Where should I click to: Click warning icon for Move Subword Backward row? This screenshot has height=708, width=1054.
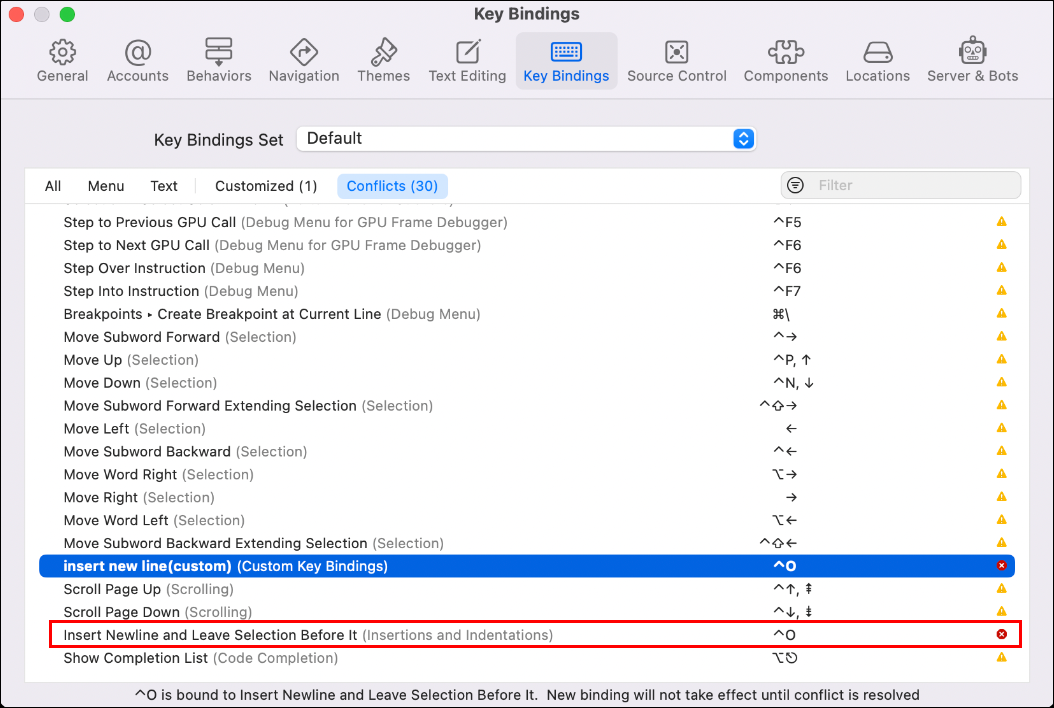tap(1002, 451)
